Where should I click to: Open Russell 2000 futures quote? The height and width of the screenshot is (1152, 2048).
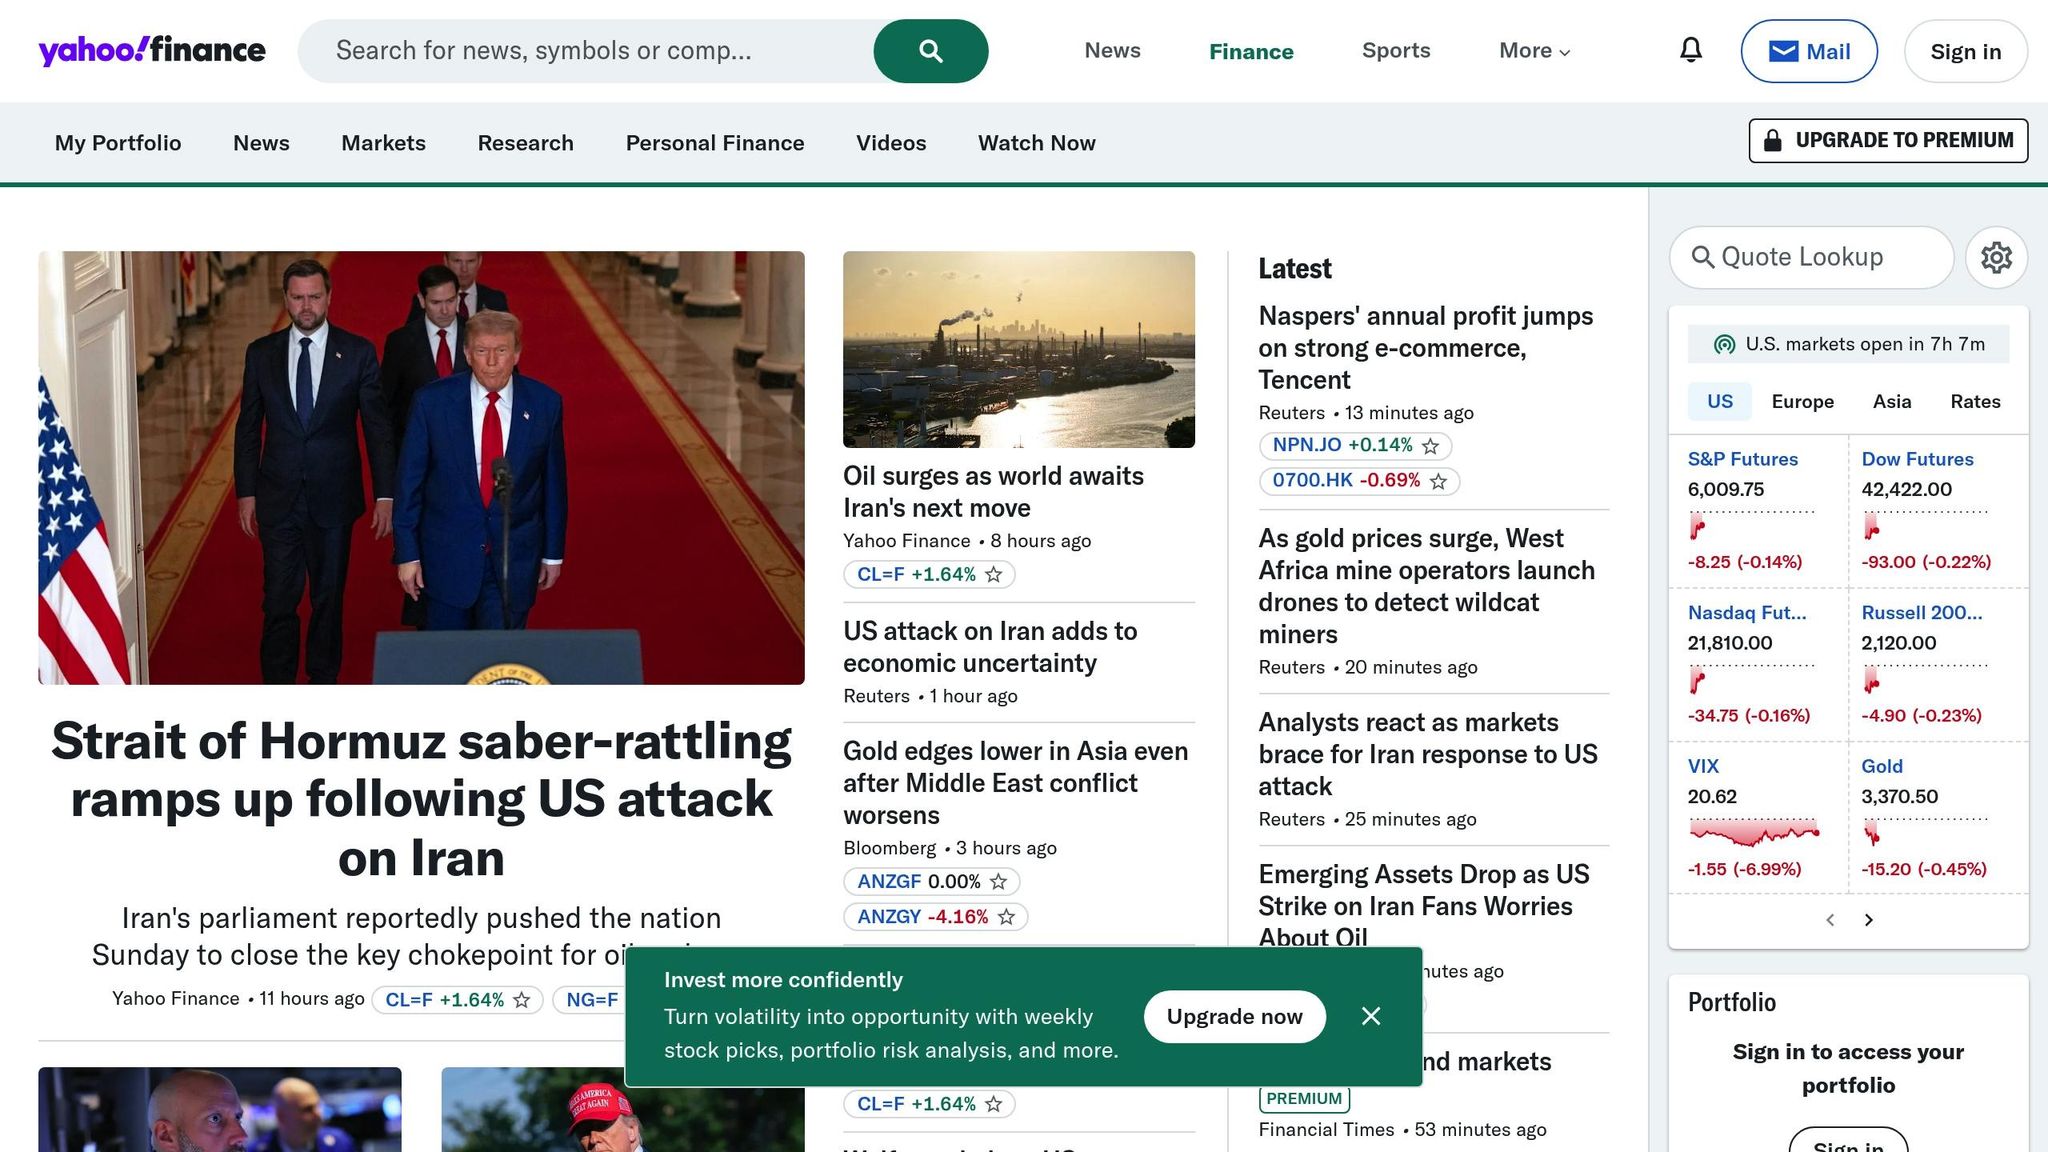pos(1921,613)
